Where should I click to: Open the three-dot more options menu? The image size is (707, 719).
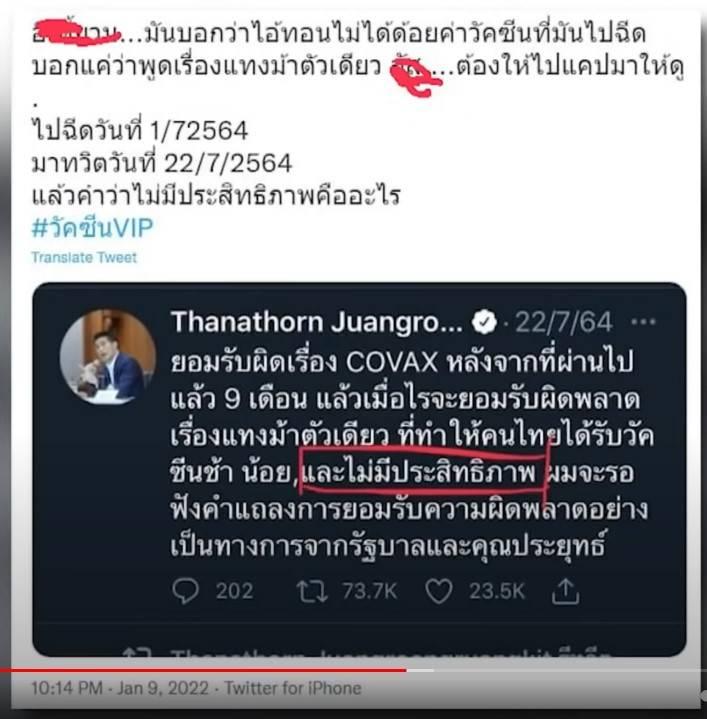pos(643,322)
